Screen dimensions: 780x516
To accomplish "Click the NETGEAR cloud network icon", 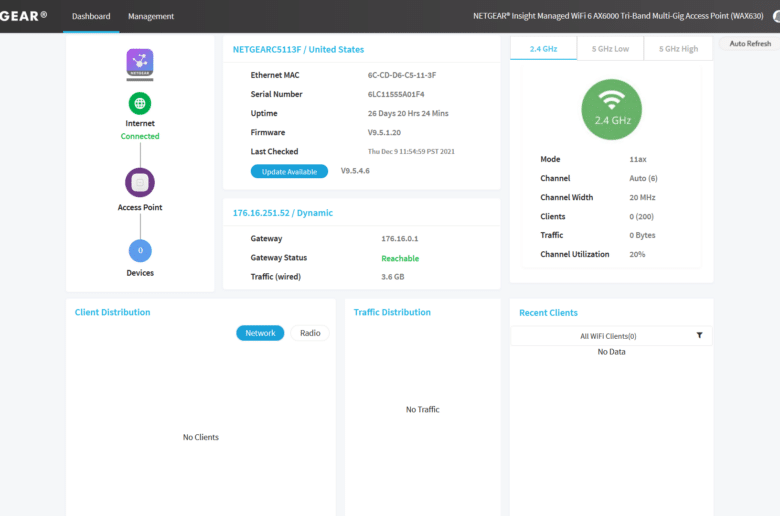I will coord(140,64).
